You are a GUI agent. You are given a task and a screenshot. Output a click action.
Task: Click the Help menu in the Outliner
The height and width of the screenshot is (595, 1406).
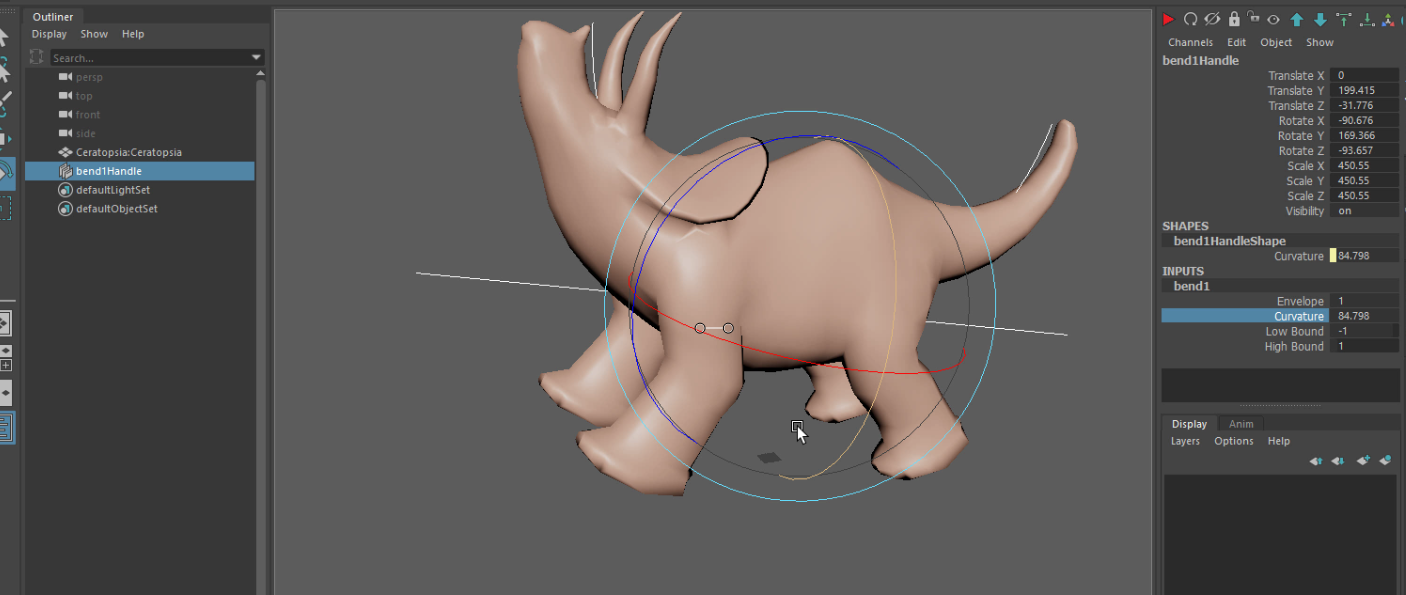point(133,33)
